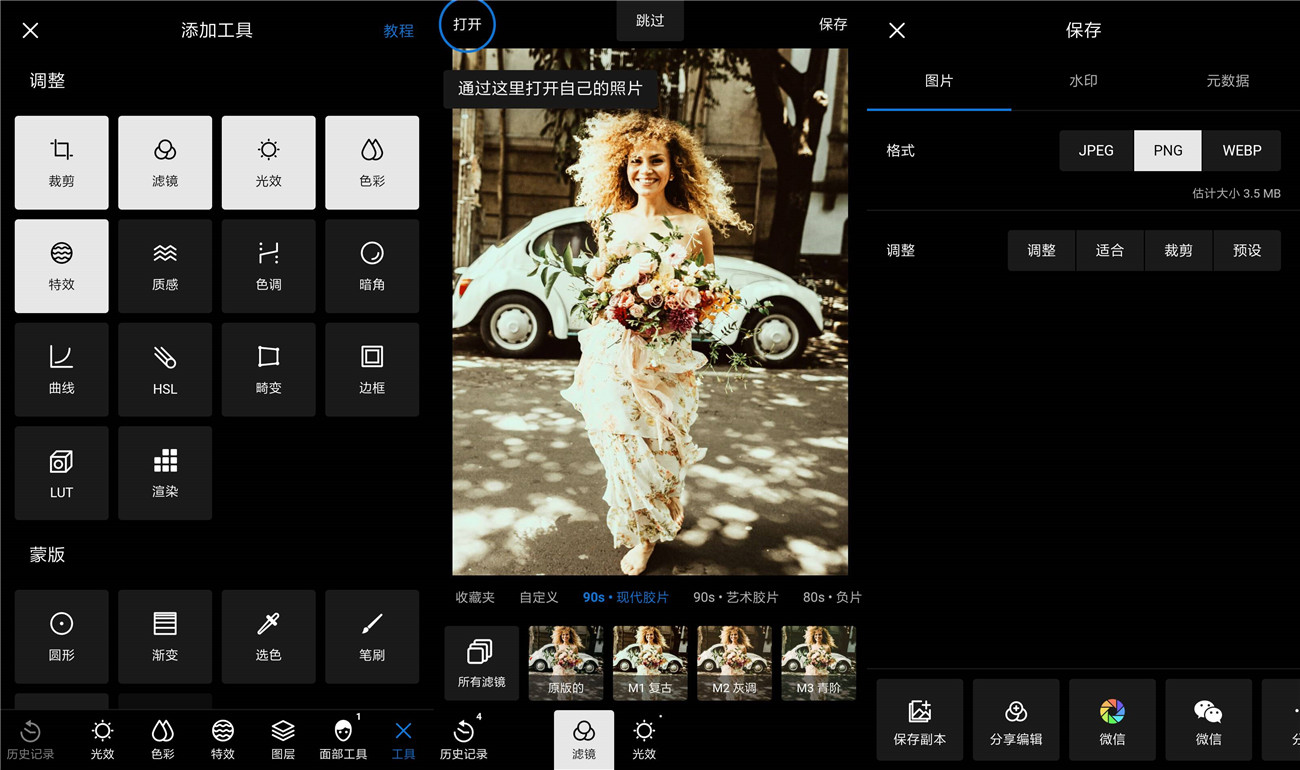Open the 教程 tutorial link
Image resolution: width=1300 pixels, height=770 pixels.
[x=398, y=31]
